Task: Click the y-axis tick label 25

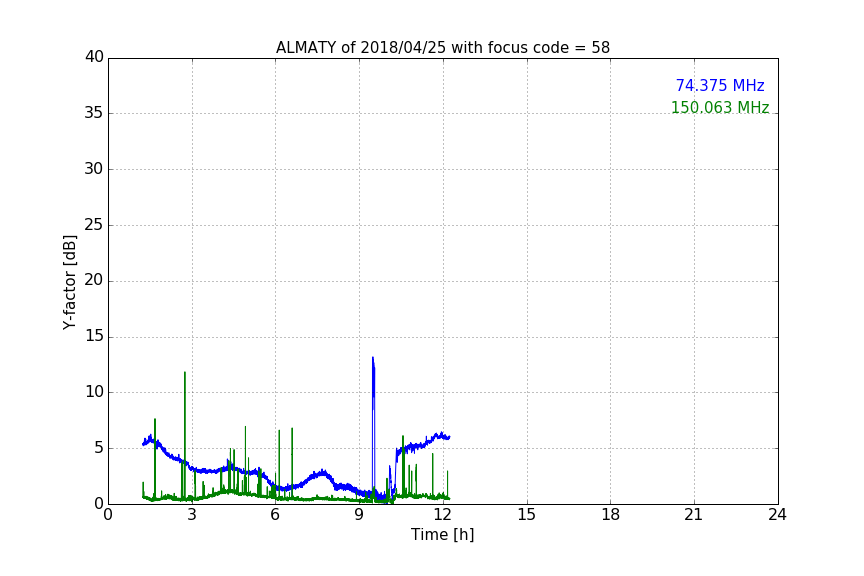Action: tap(94, 224)
